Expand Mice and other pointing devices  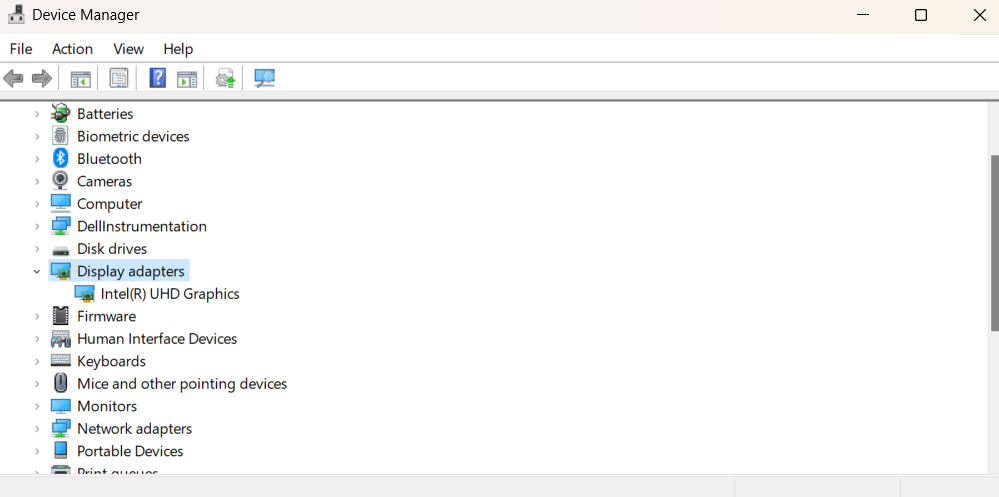pyautogui.click(x=37, y=384)
